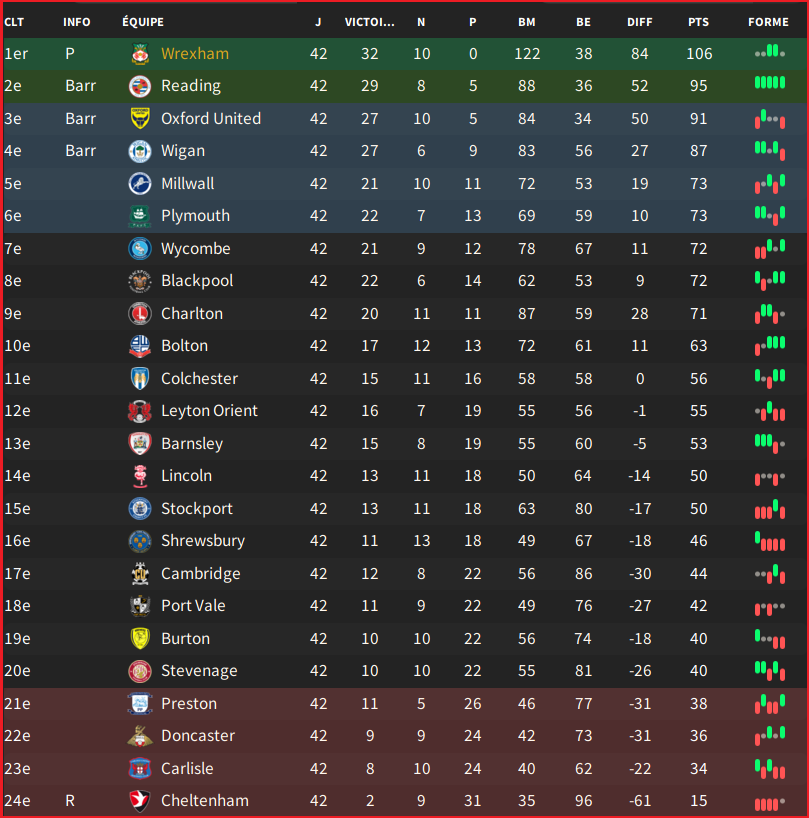The height and width of the screenshot is (818, 809).
Task: Click the Oxford United crest icon
Action: coord(140,118)
